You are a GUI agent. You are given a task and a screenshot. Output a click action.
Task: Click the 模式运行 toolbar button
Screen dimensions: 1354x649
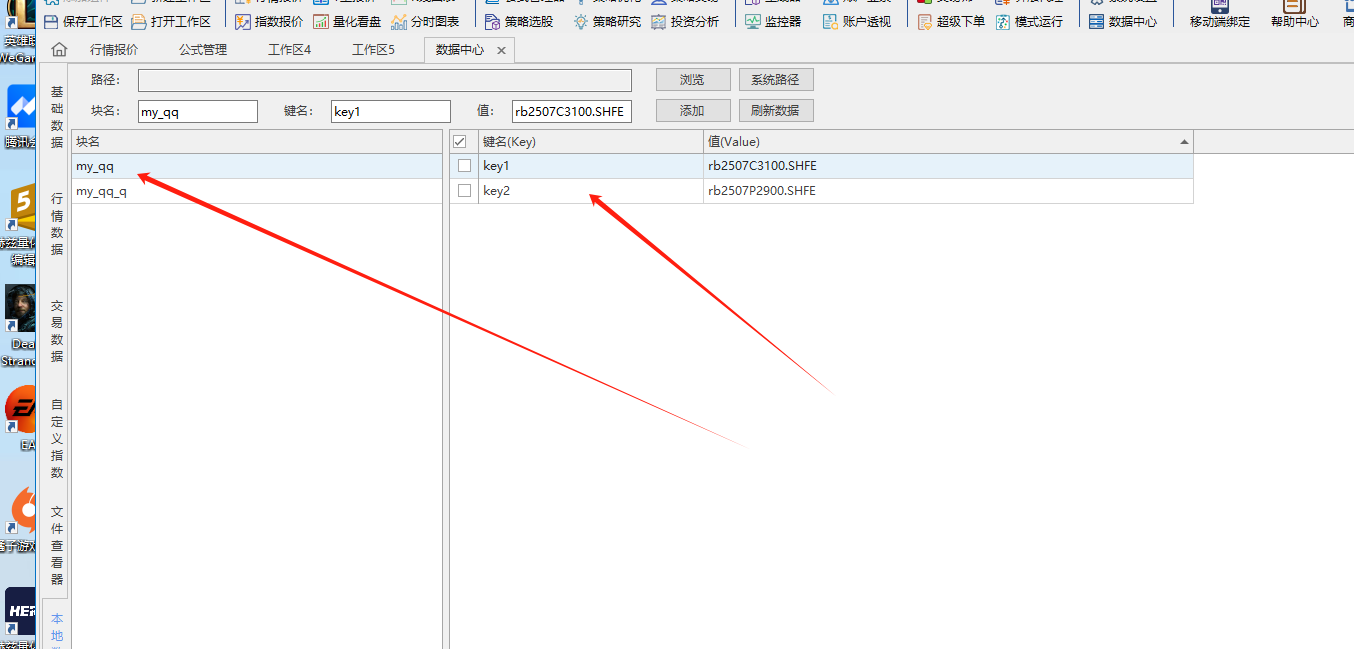pyautogui.click(x=1029, y=21)
